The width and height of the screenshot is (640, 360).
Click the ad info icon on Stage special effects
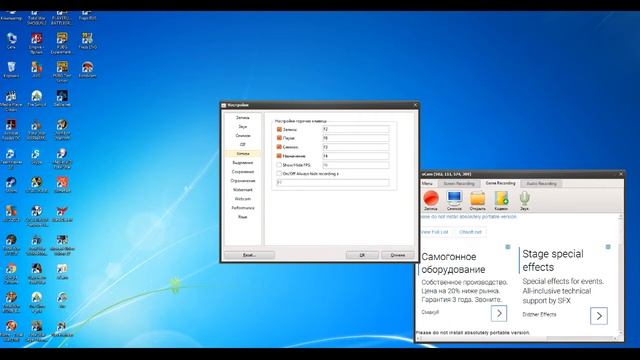pyautogui.click(x=608, y=247)
